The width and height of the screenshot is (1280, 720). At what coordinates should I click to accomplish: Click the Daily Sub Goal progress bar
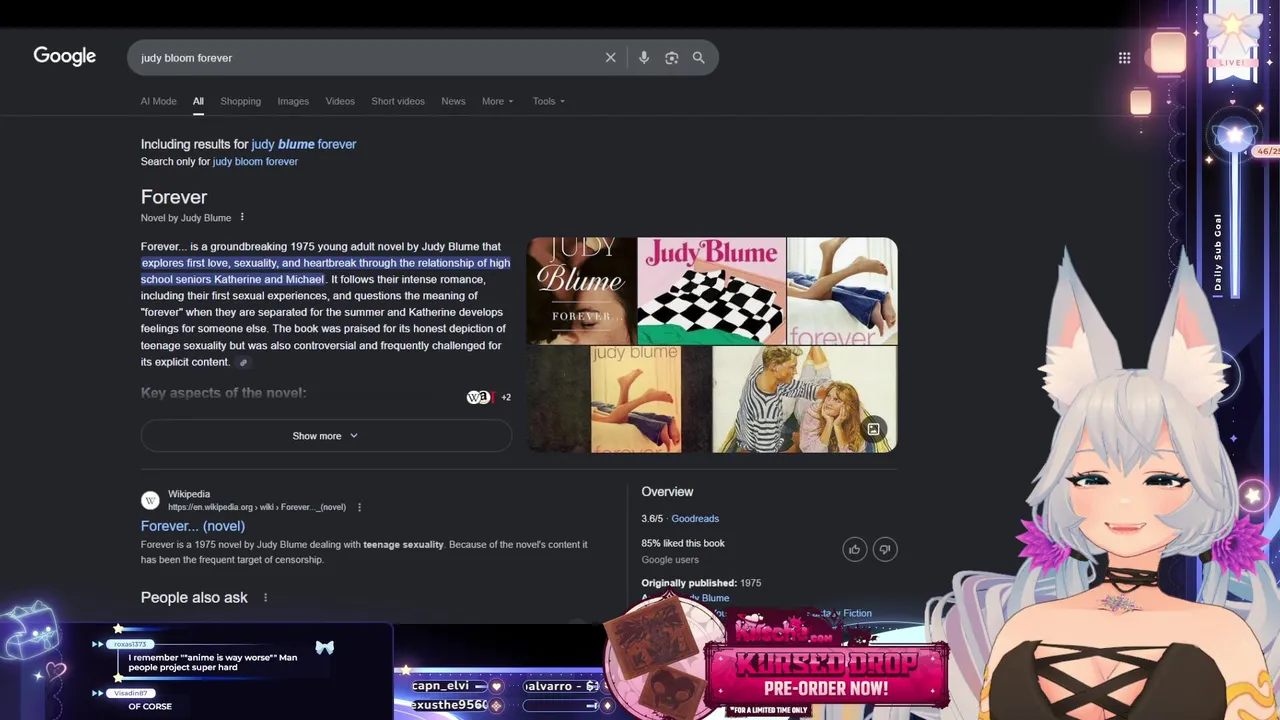(x=1235, y=225)
